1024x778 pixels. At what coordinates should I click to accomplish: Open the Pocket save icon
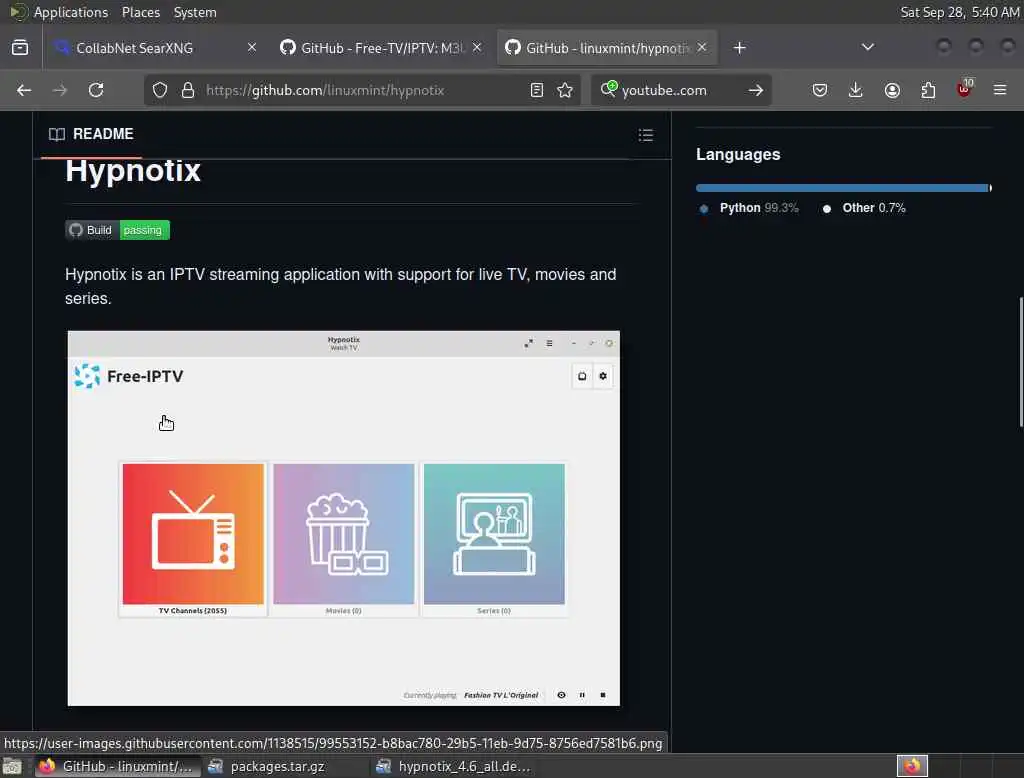point(820,90)
